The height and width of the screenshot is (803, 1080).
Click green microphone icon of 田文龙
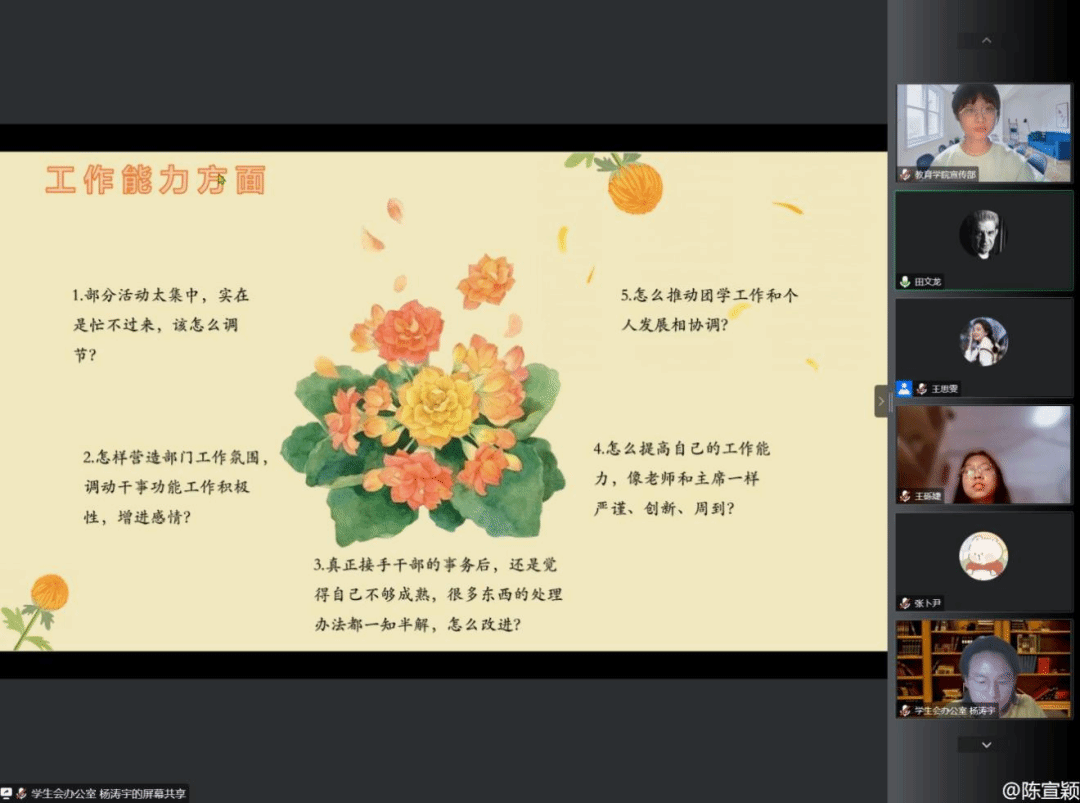click(x=905, y=282)
